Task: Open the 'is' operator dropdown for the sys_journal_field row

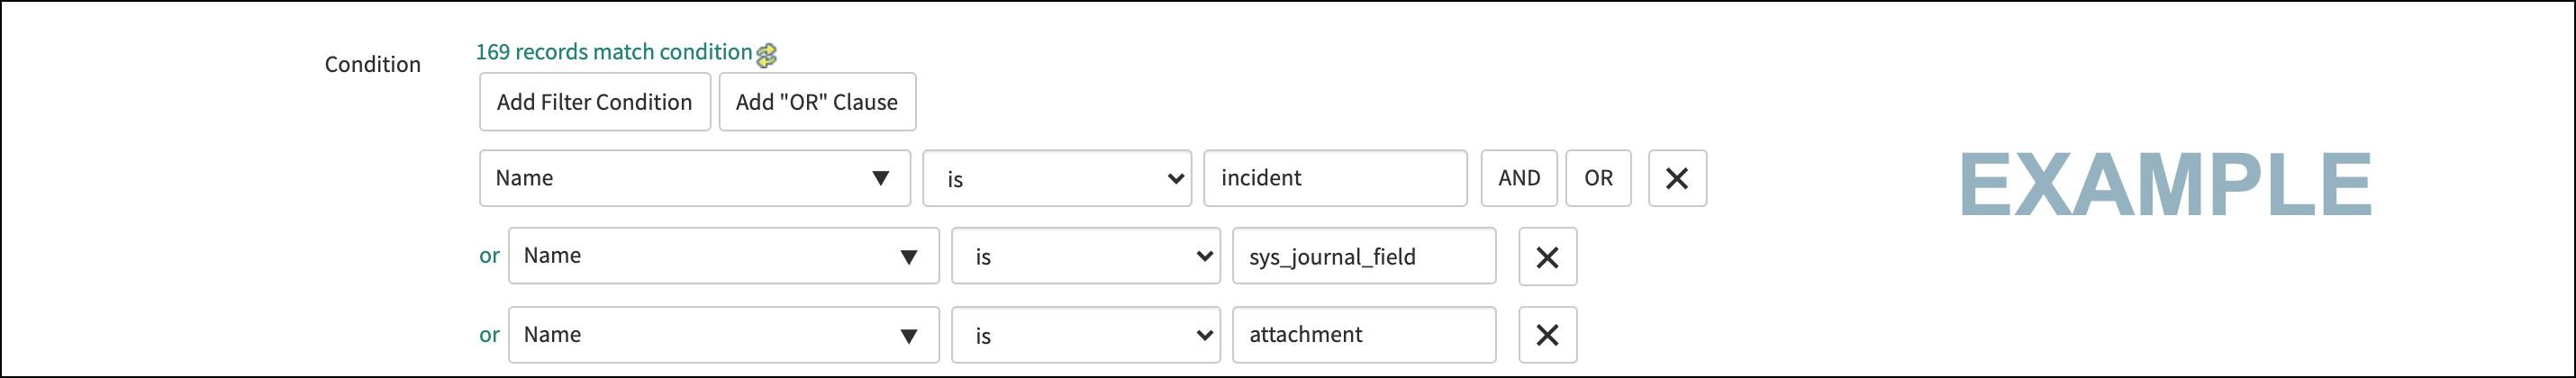Action: click(x=1085, y=257)
